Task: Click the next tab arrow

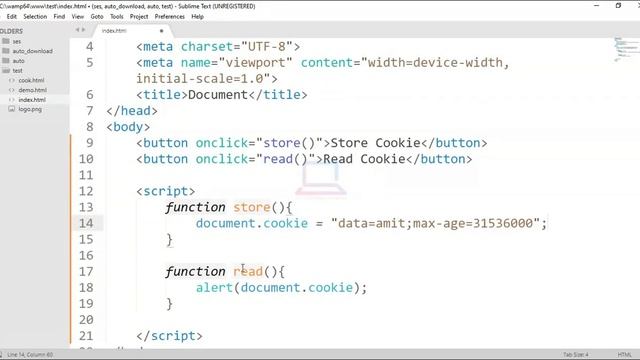Action: [84, 30]
